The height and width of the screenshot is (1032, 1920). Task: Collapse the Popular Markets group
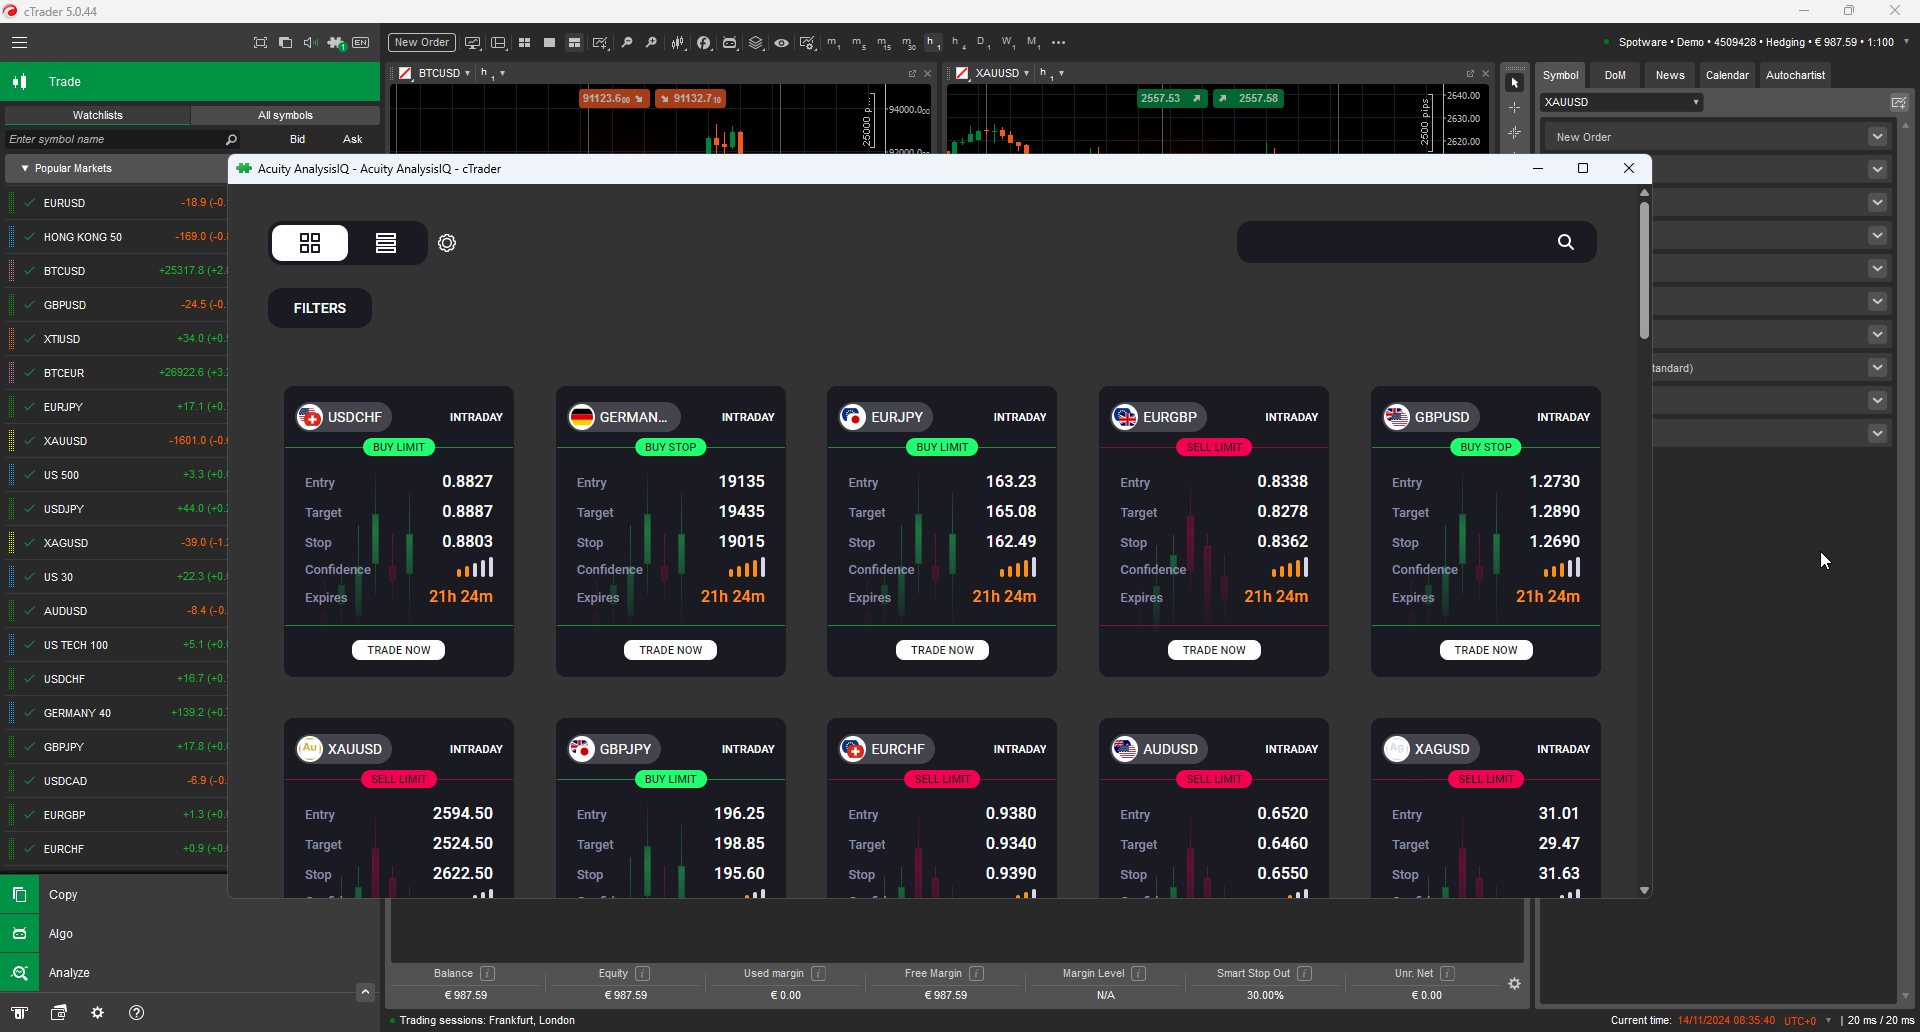click(x=26, y=168)
